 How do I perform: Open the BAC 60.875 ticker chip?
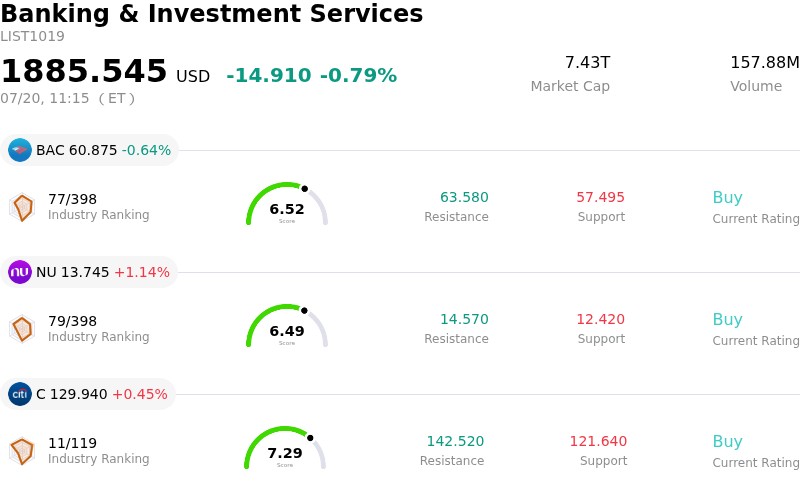[x=90, y=150]
